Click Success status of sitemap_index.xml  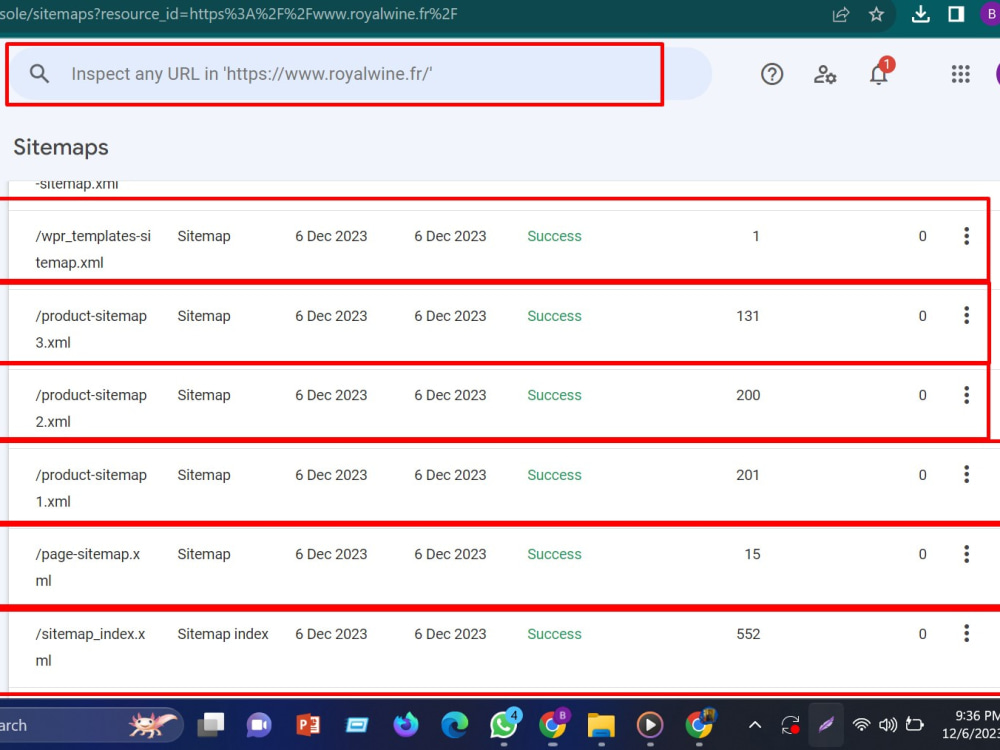[x=554, y=634]
